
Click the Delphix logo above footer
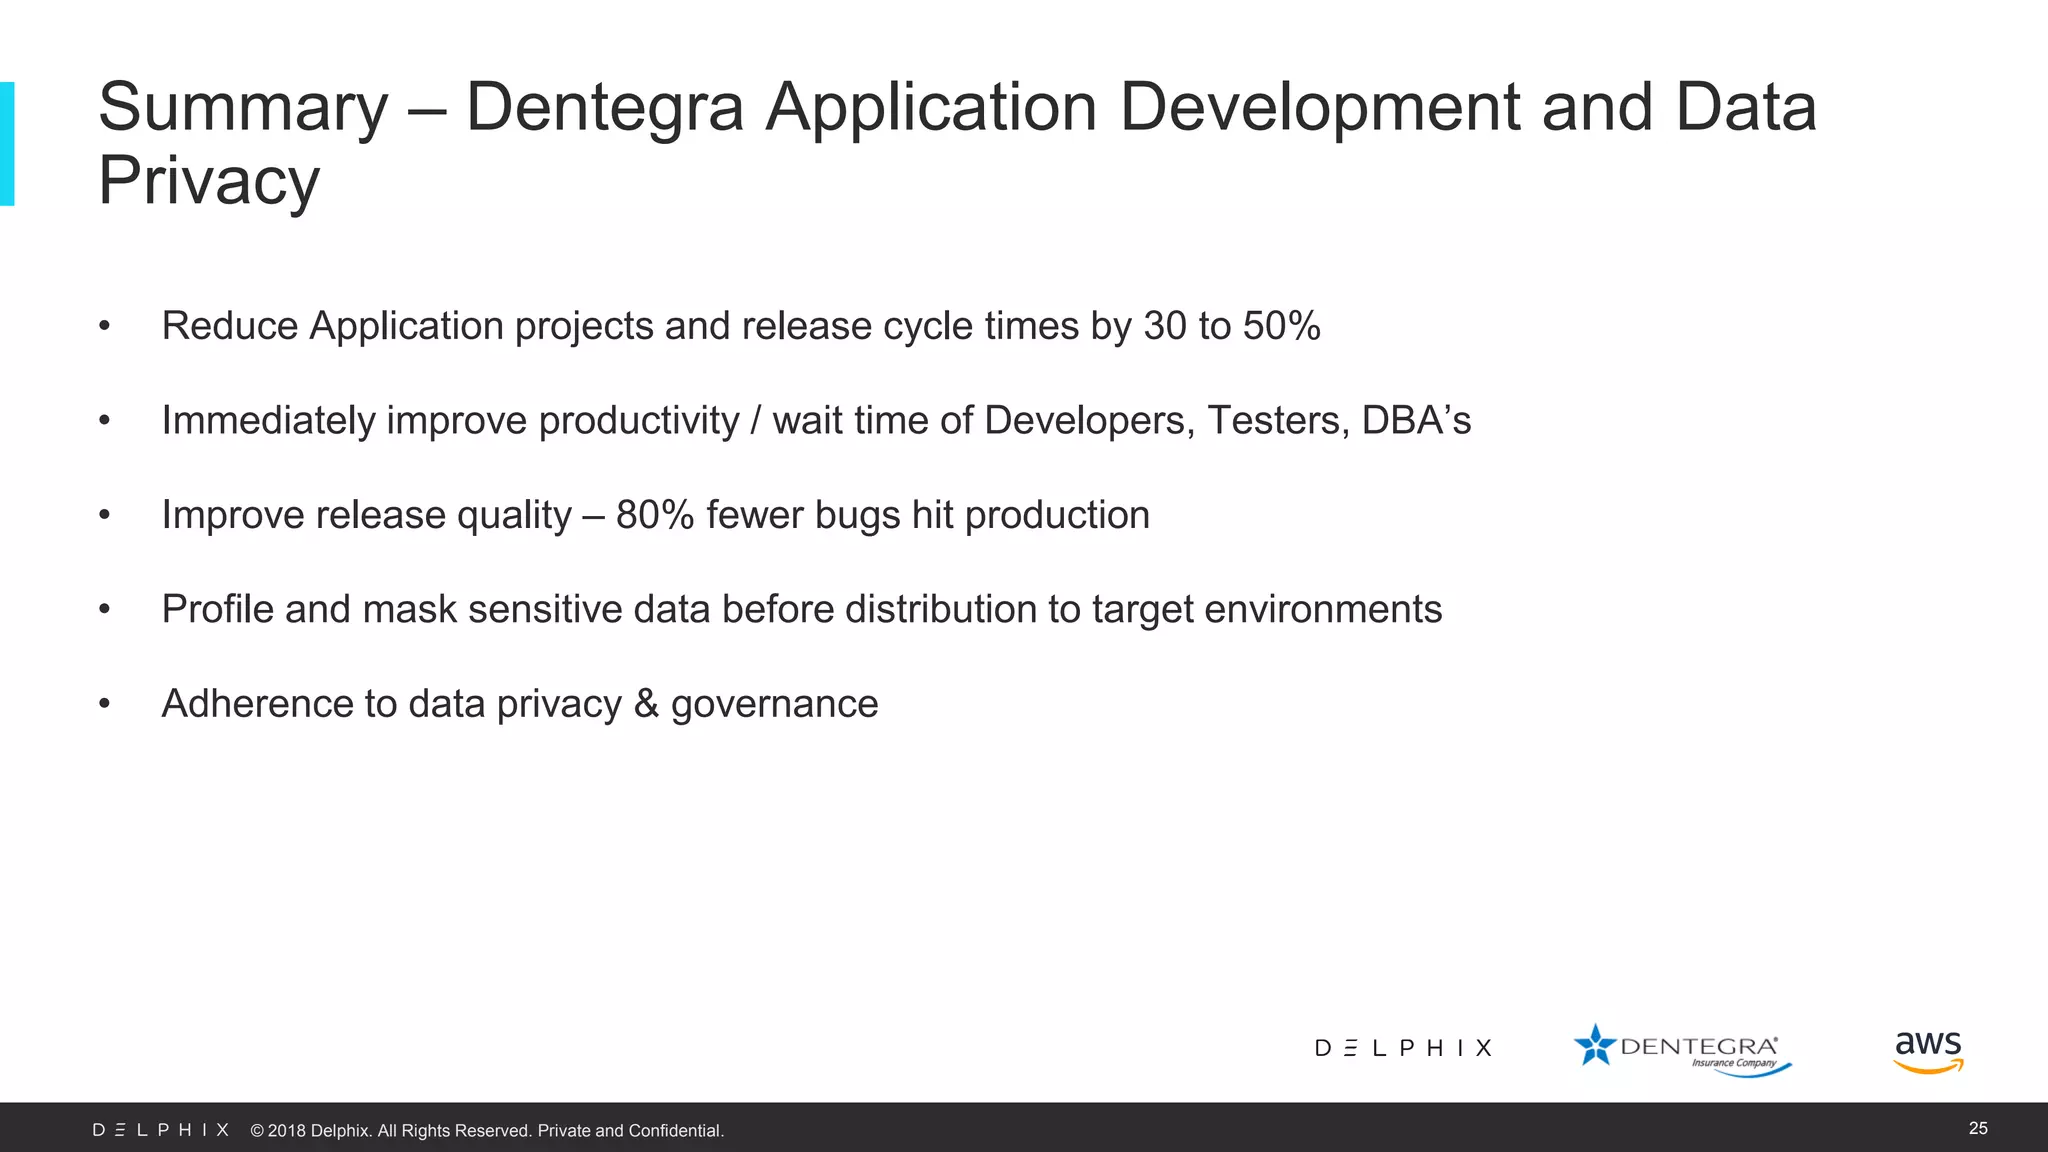[1403, 1048]
